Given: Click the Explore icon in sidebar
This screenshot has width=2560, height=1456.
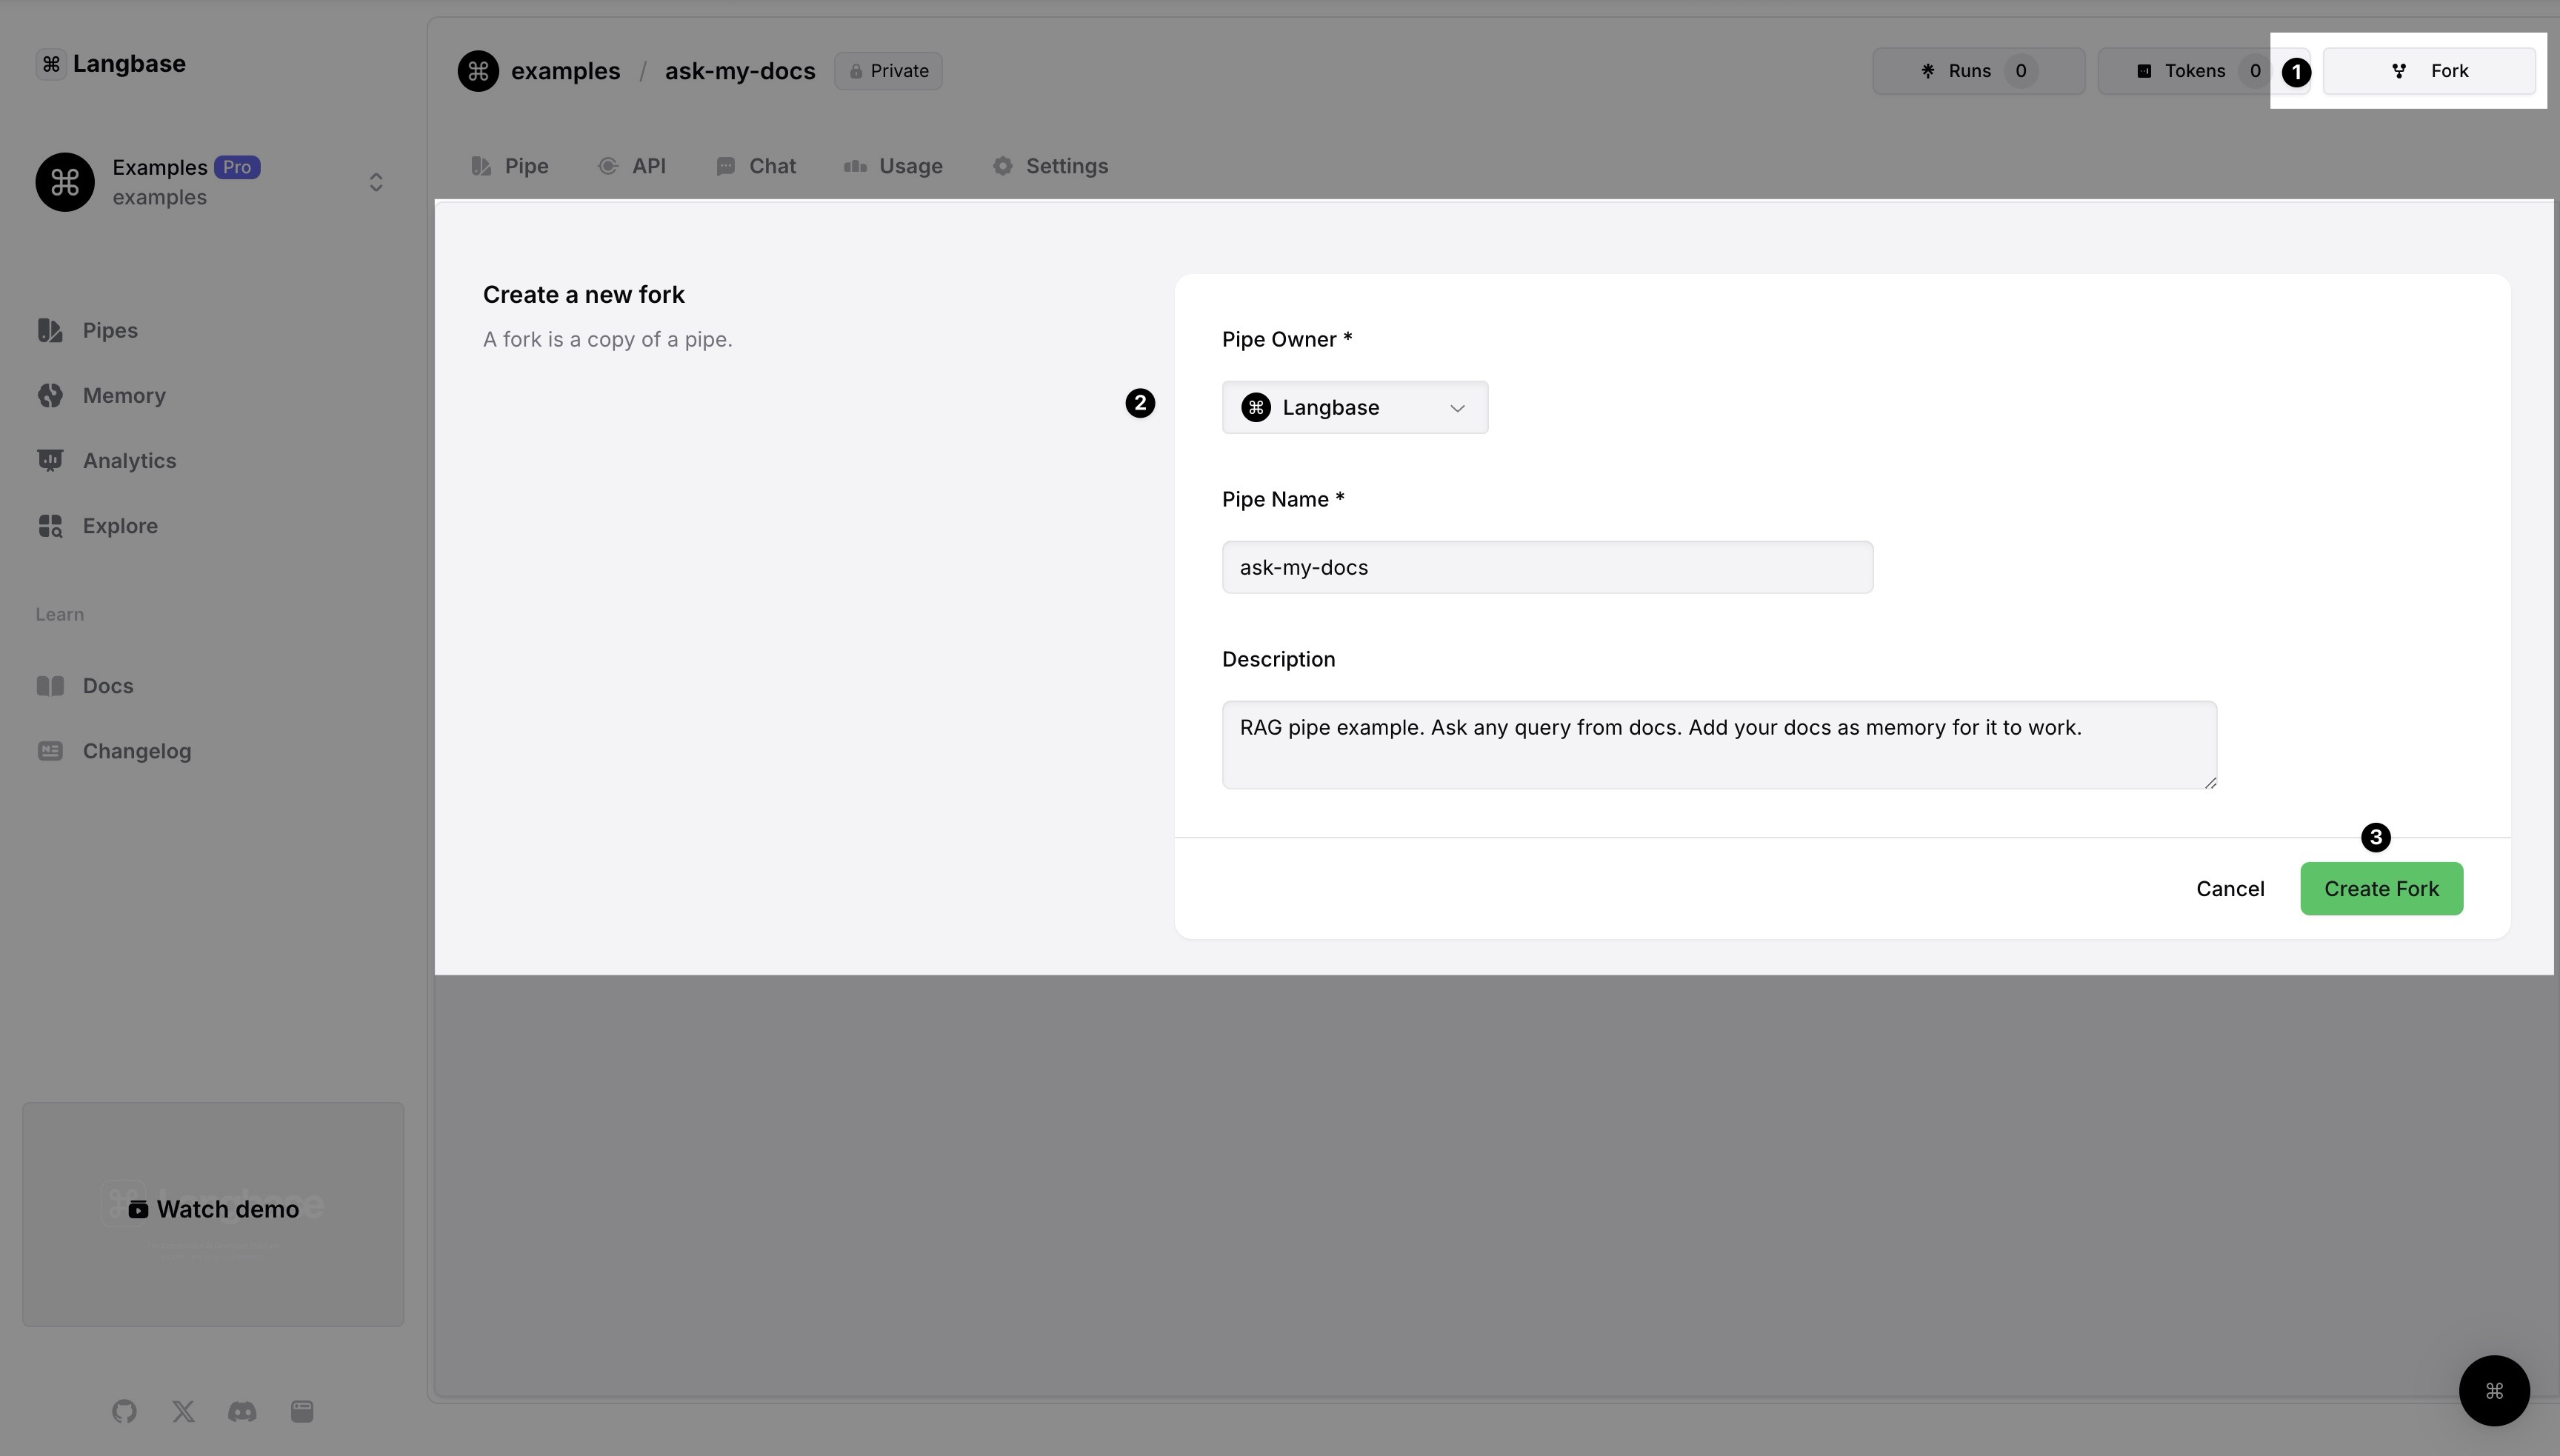Looking at the screenshot, I should (50, 525).
